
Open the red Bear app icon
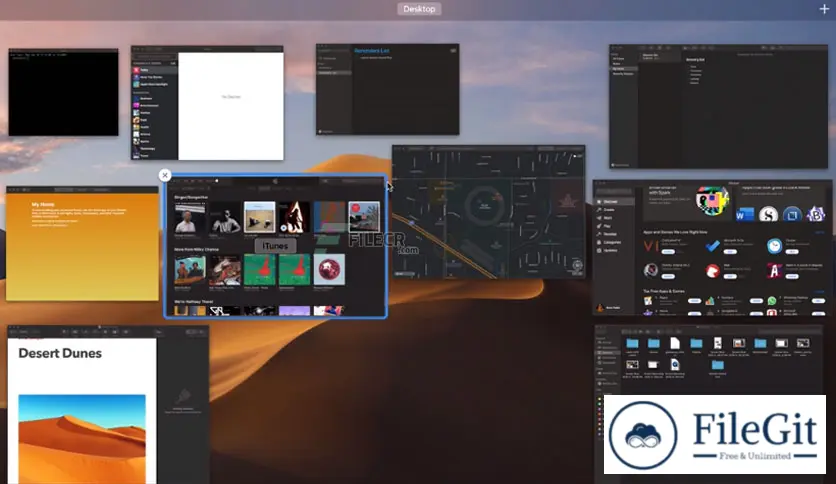[x=712, y=271]
